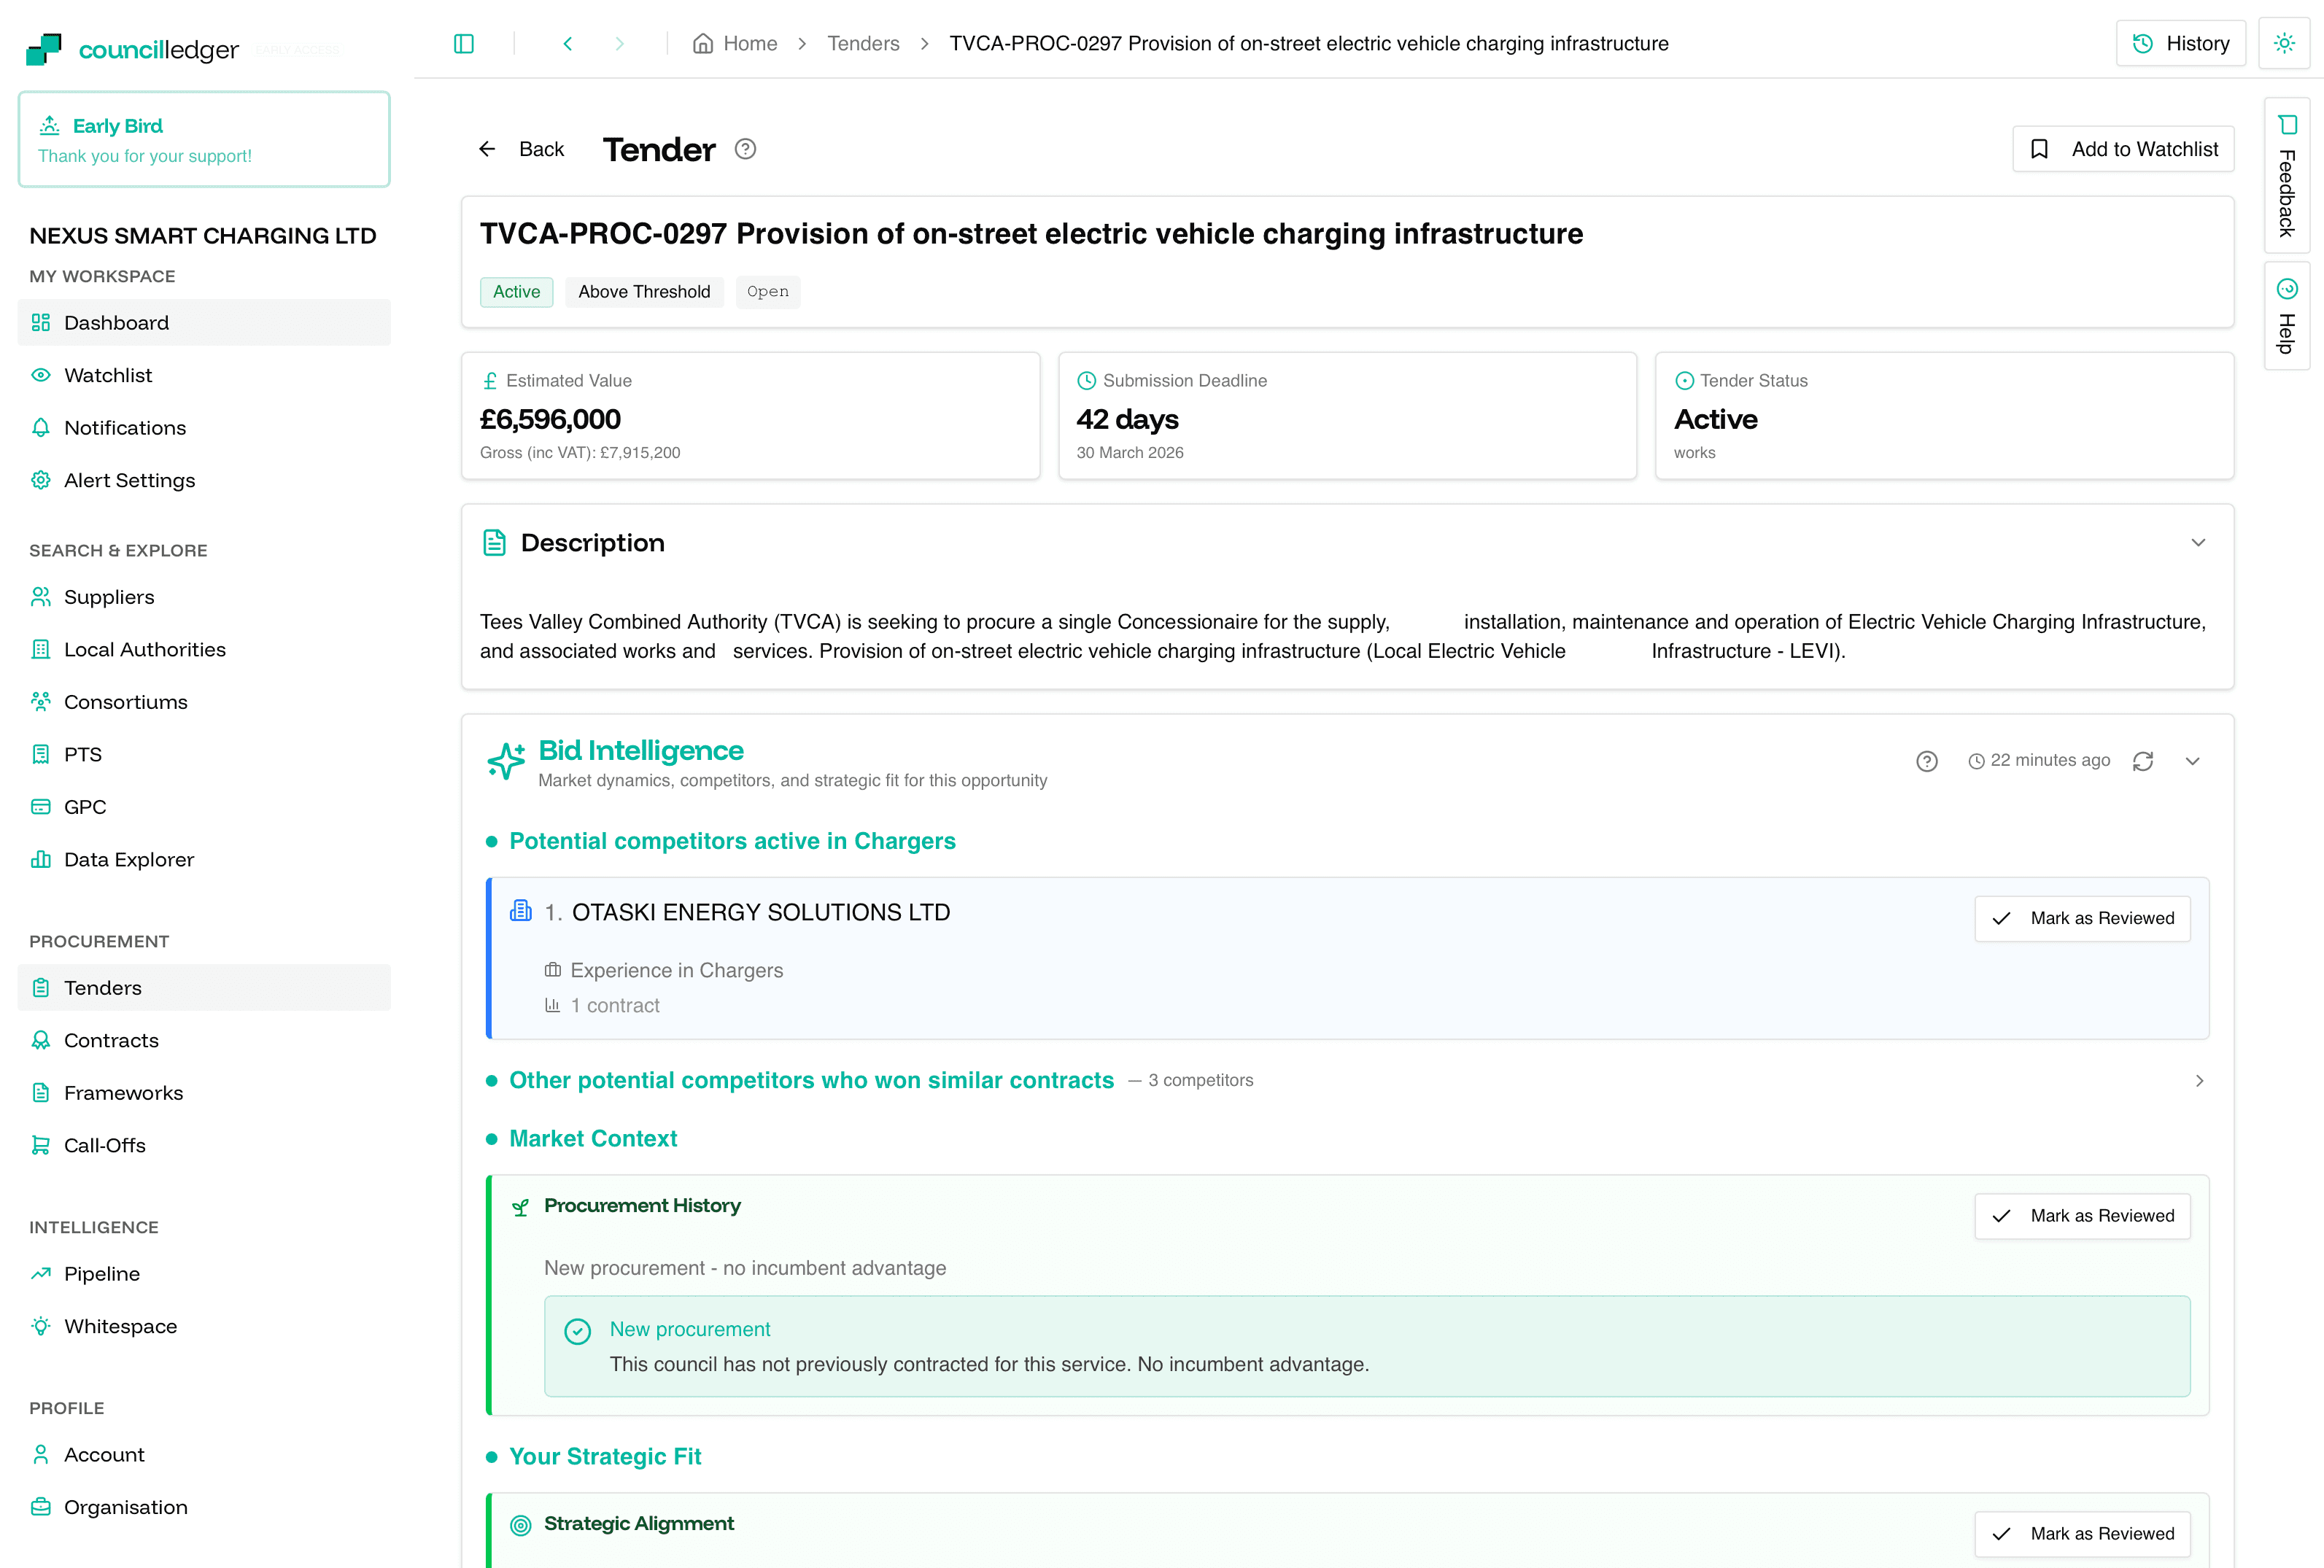
Task: Click the Procurement History sprout icon
Action: (x=521, y=1207)
